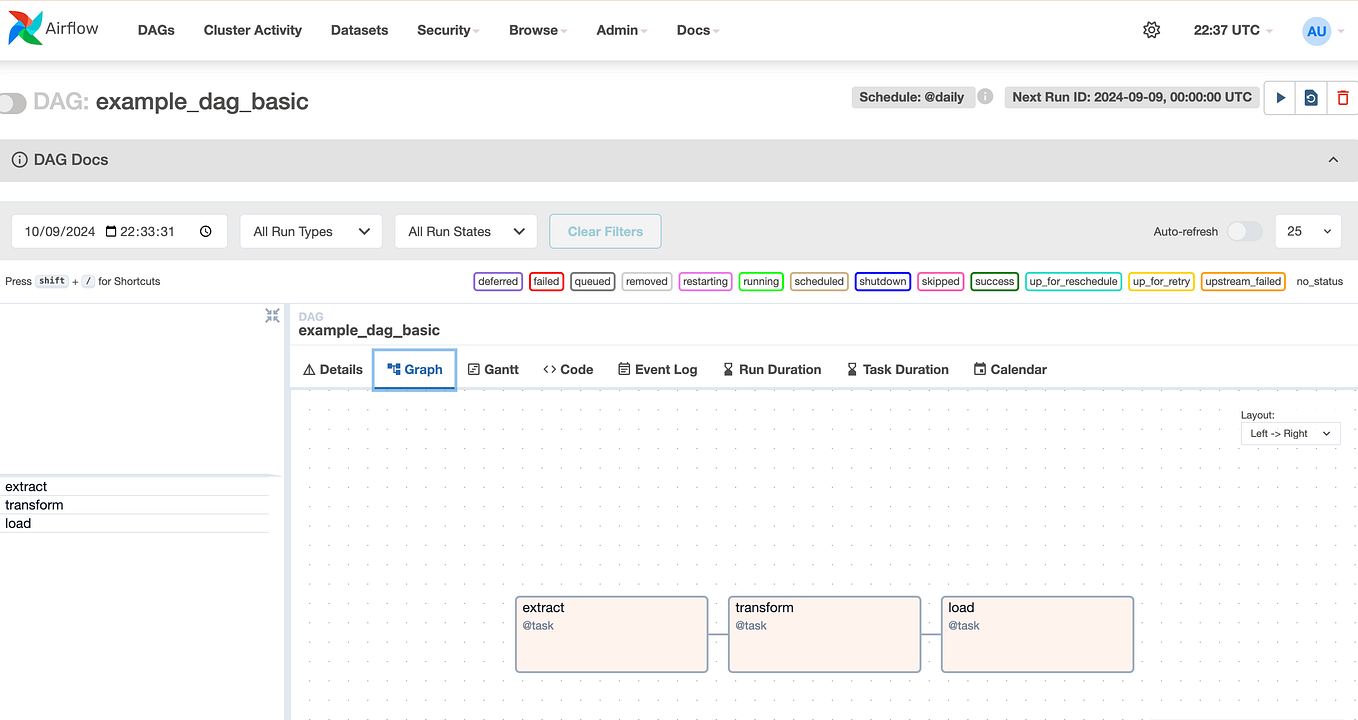
Task: Switch to the Gantt tab
Action: pyautogui.click(x=493, y=369)
